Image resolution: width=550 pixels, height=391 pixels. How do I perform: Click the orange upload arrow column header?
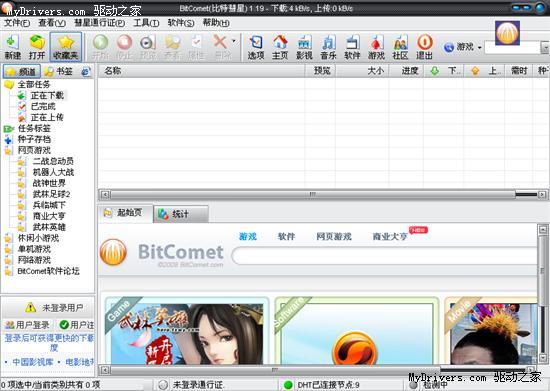pos(475,71)
